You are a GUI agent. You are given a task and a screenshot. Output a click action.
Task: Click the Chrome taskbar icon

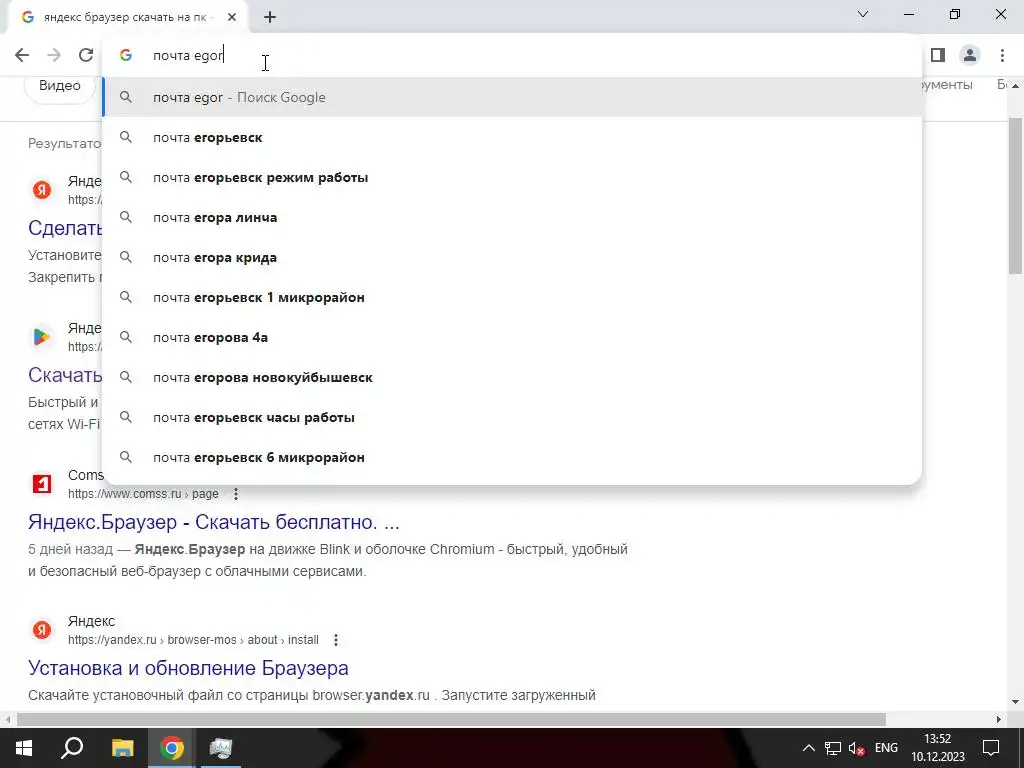point(172,748)
